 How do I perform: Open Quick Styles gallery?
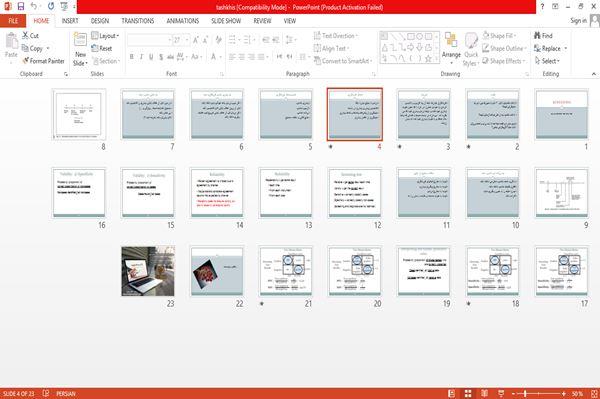click(x=471, y=50)
